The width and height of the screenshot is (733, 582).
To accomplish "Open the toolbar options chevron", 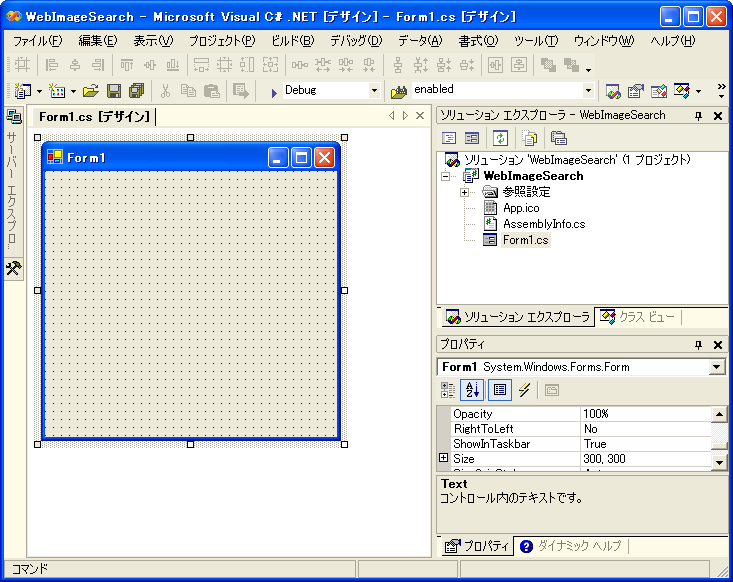I will (721, 91).
